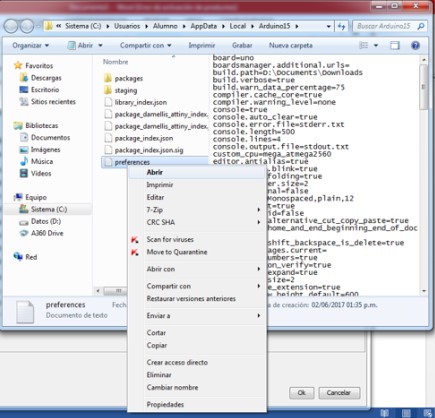
Task: Select the packages folder icon
Action: (x=108, y=78)
